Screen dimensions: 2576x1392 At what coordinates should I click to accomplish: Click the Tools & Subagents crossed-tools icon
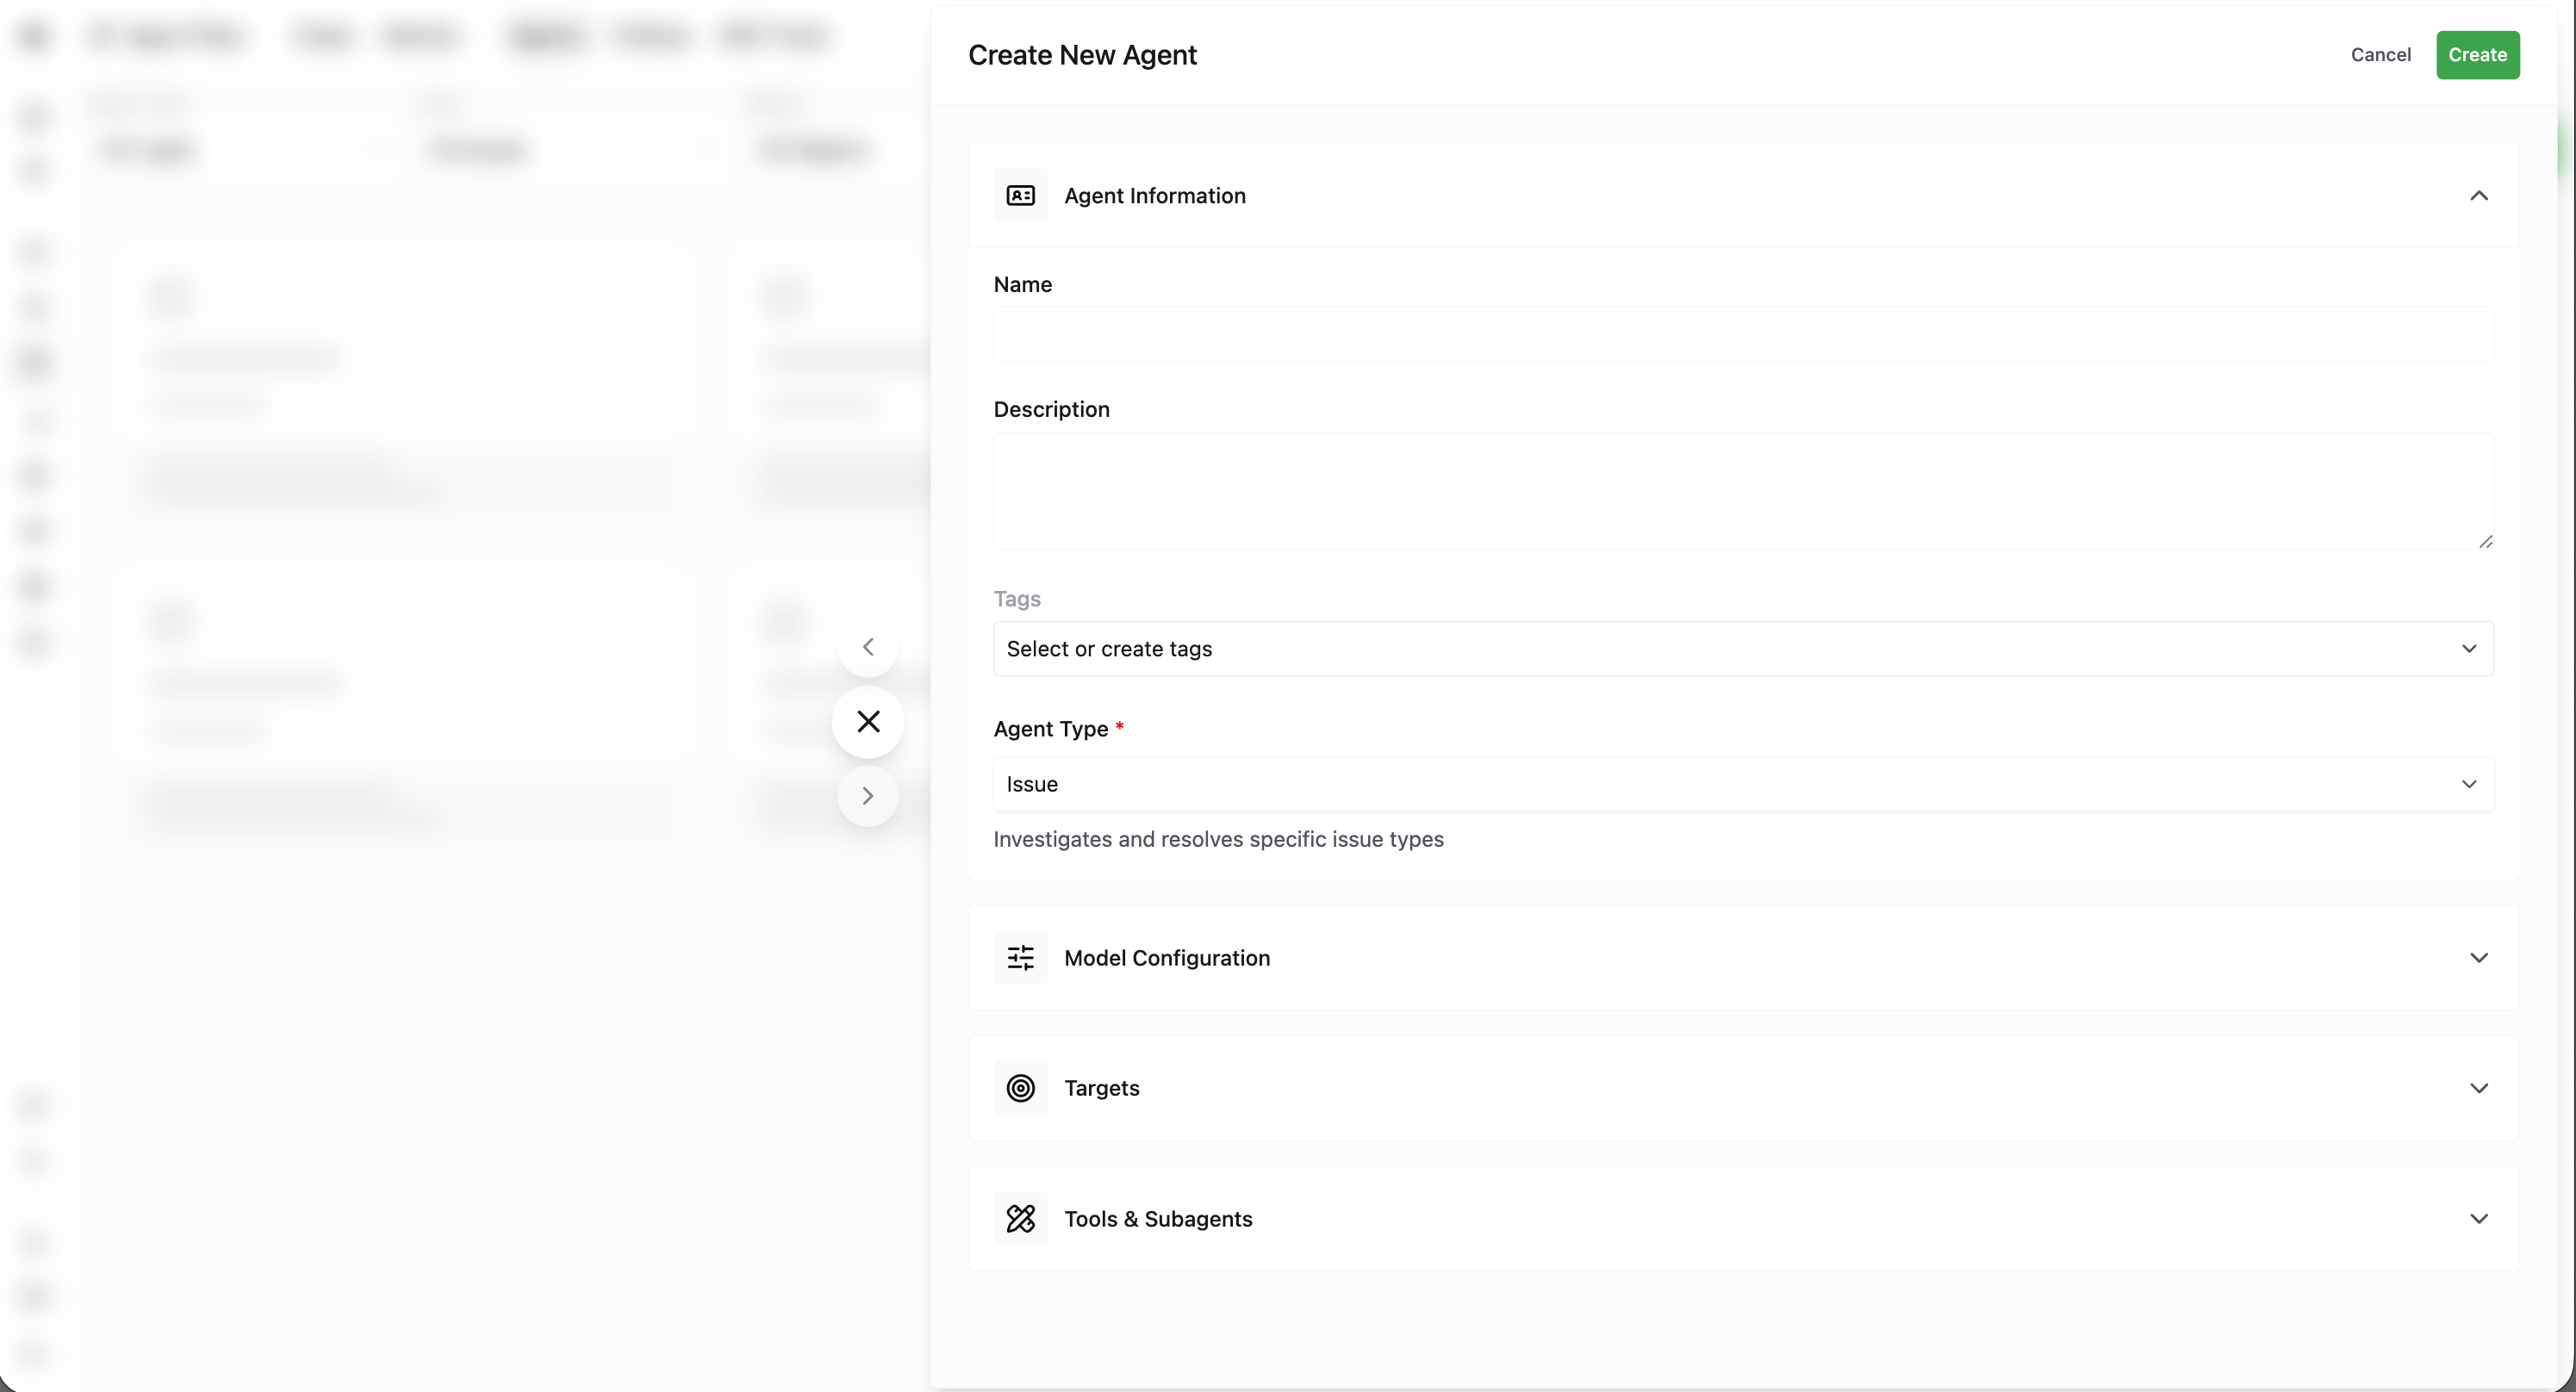point(1020,1218)
